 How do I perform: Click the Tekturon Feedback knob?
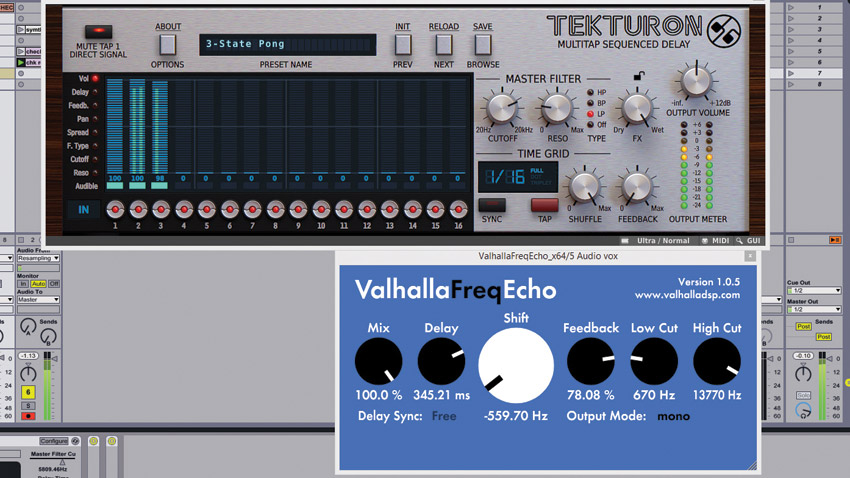tap(637, 187)
